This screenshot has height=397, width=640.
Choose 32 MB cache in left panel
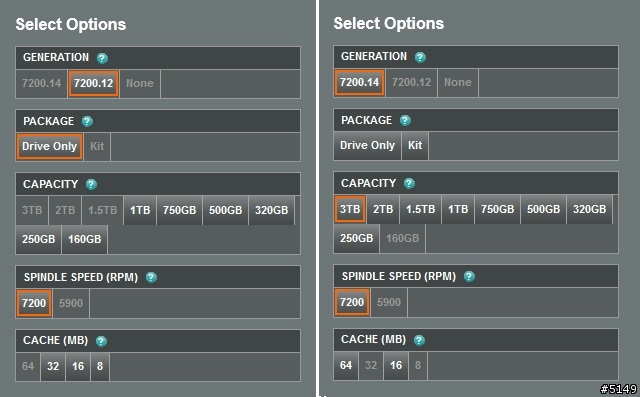click(x=53, y=366)
